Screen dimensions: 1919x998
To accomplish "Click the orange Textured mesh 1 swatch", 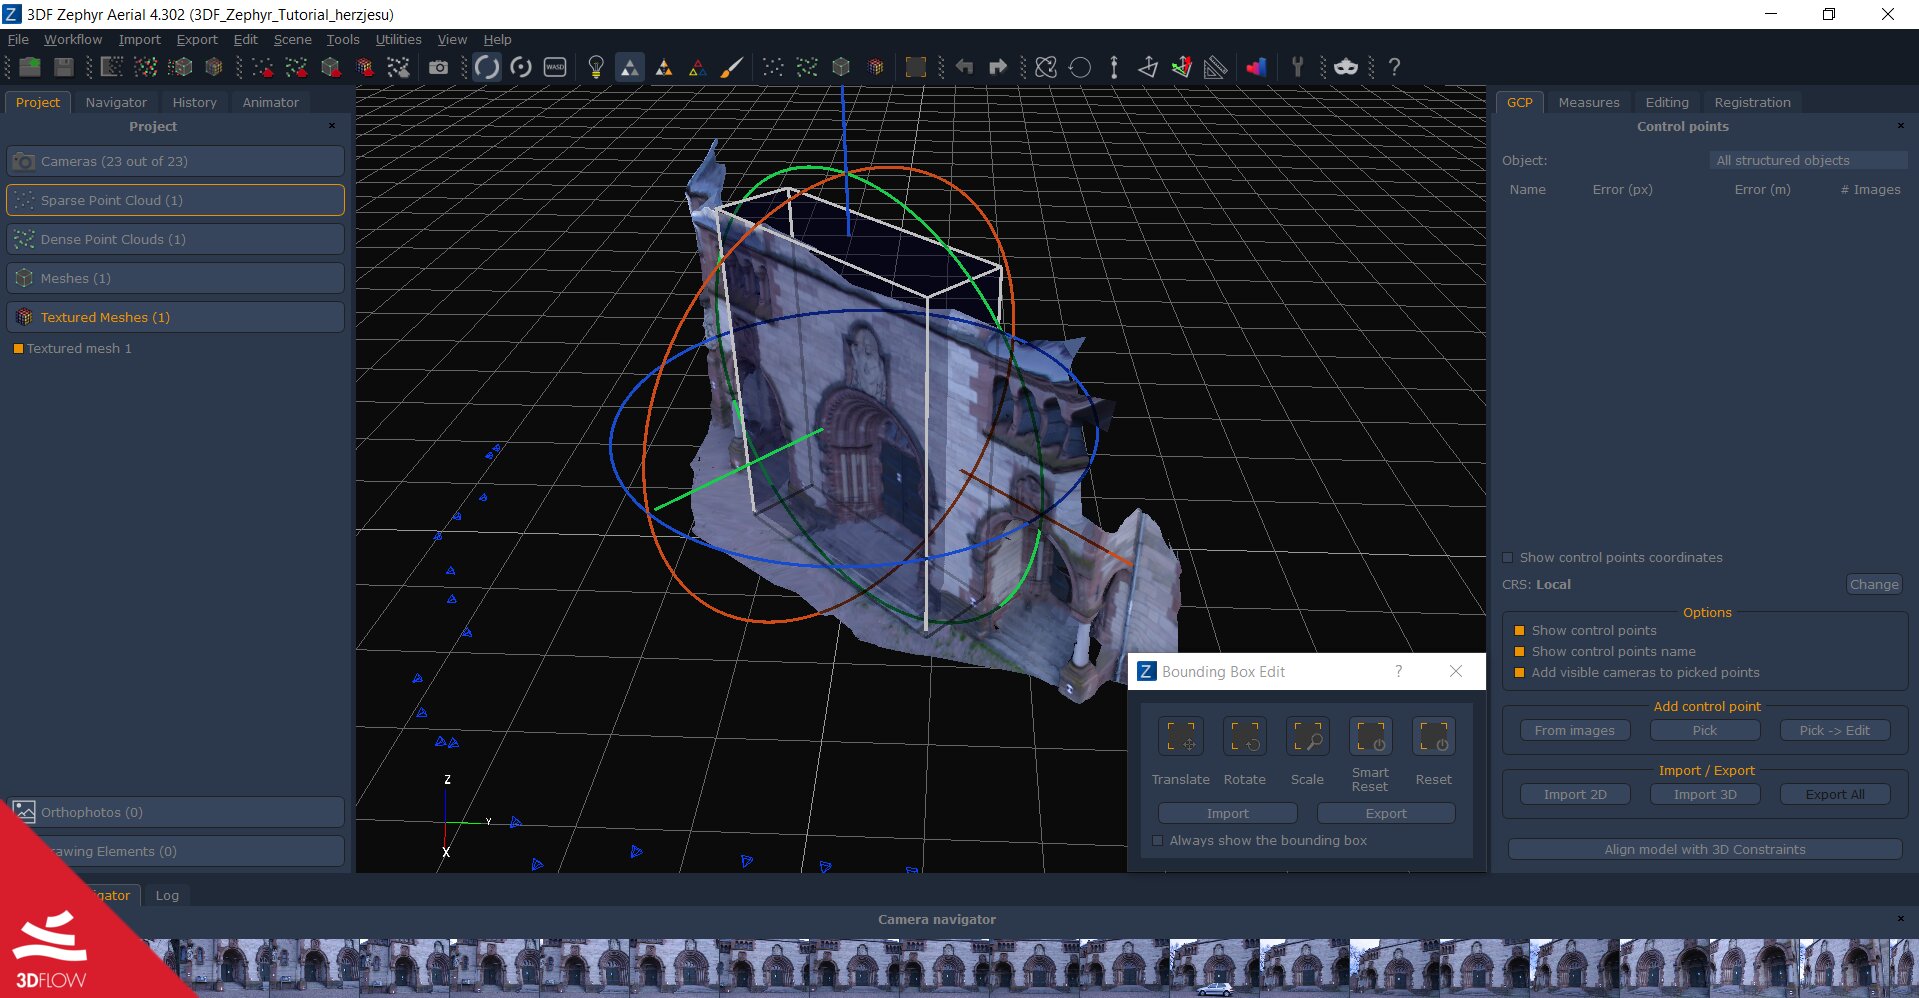I will click(x=18, y=349).
